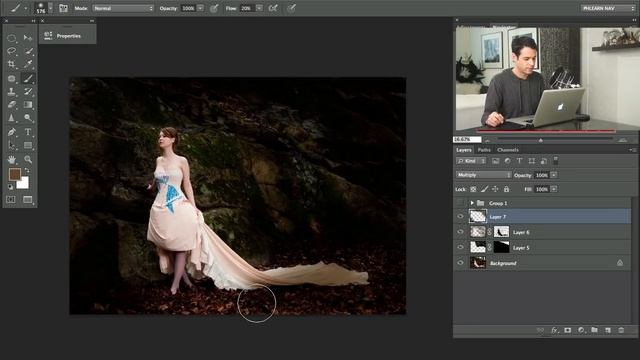
Task: Open the Multiply blend mode dropdown
Action: point(483,175)
